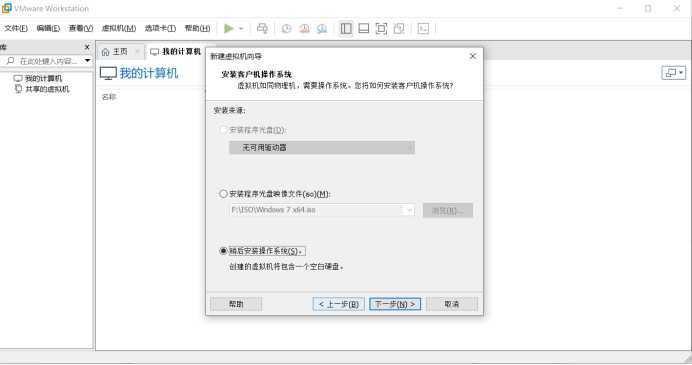Viewport: 692px width, 365px height.
Task: Click the take snapshot clock icon
Action: [286, 29]
